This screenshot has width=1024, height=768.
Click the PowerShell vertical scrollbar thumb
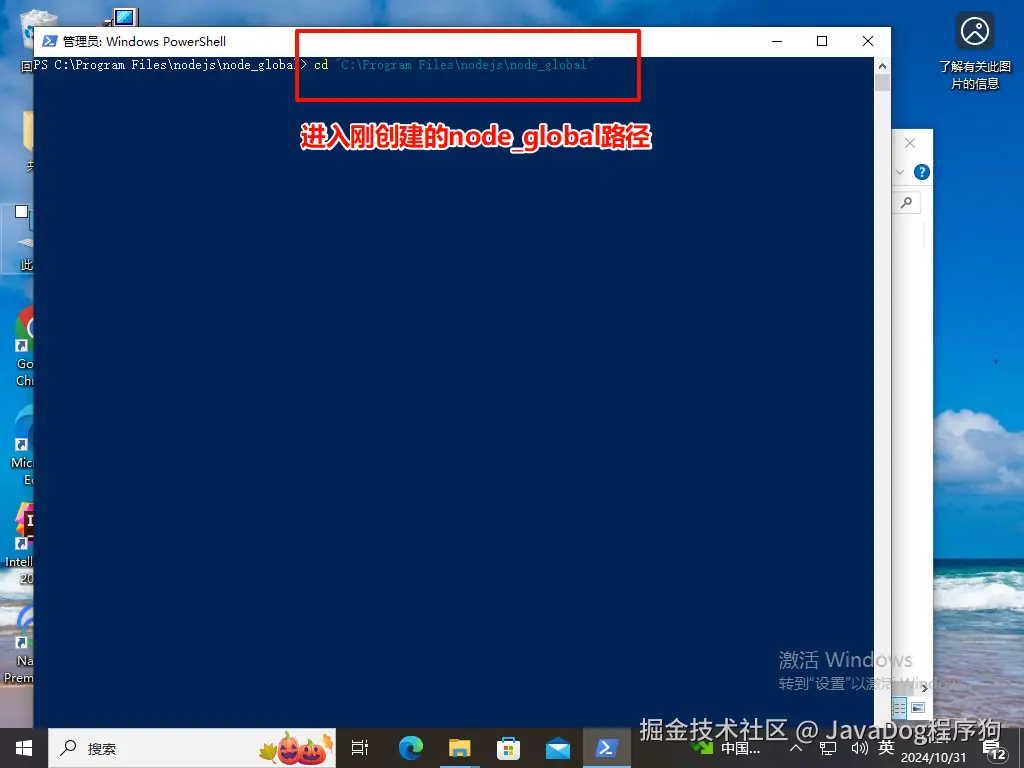tap(882, 83)
